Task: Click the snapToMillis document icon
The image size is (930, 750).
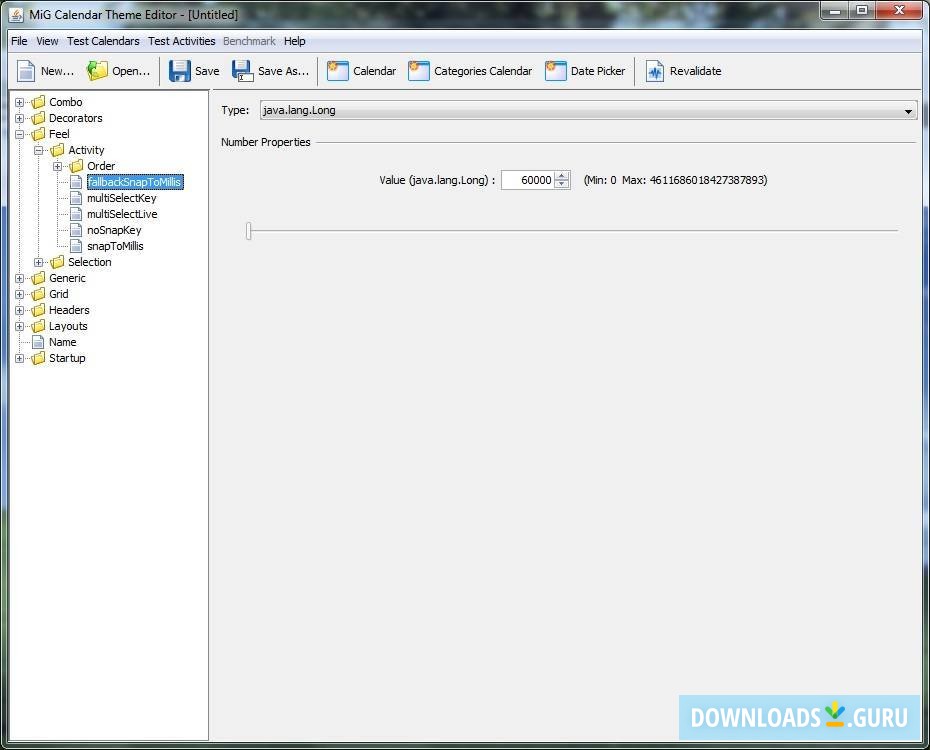Action: point(76,246)
